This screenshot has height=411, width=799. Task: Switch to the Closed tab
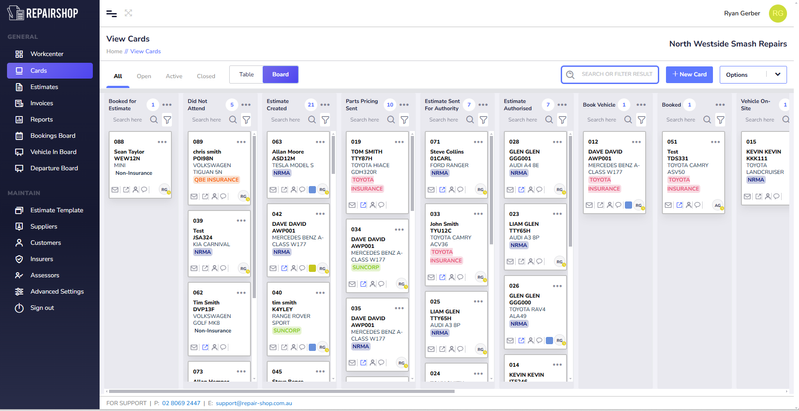click(x=206, y=76)
